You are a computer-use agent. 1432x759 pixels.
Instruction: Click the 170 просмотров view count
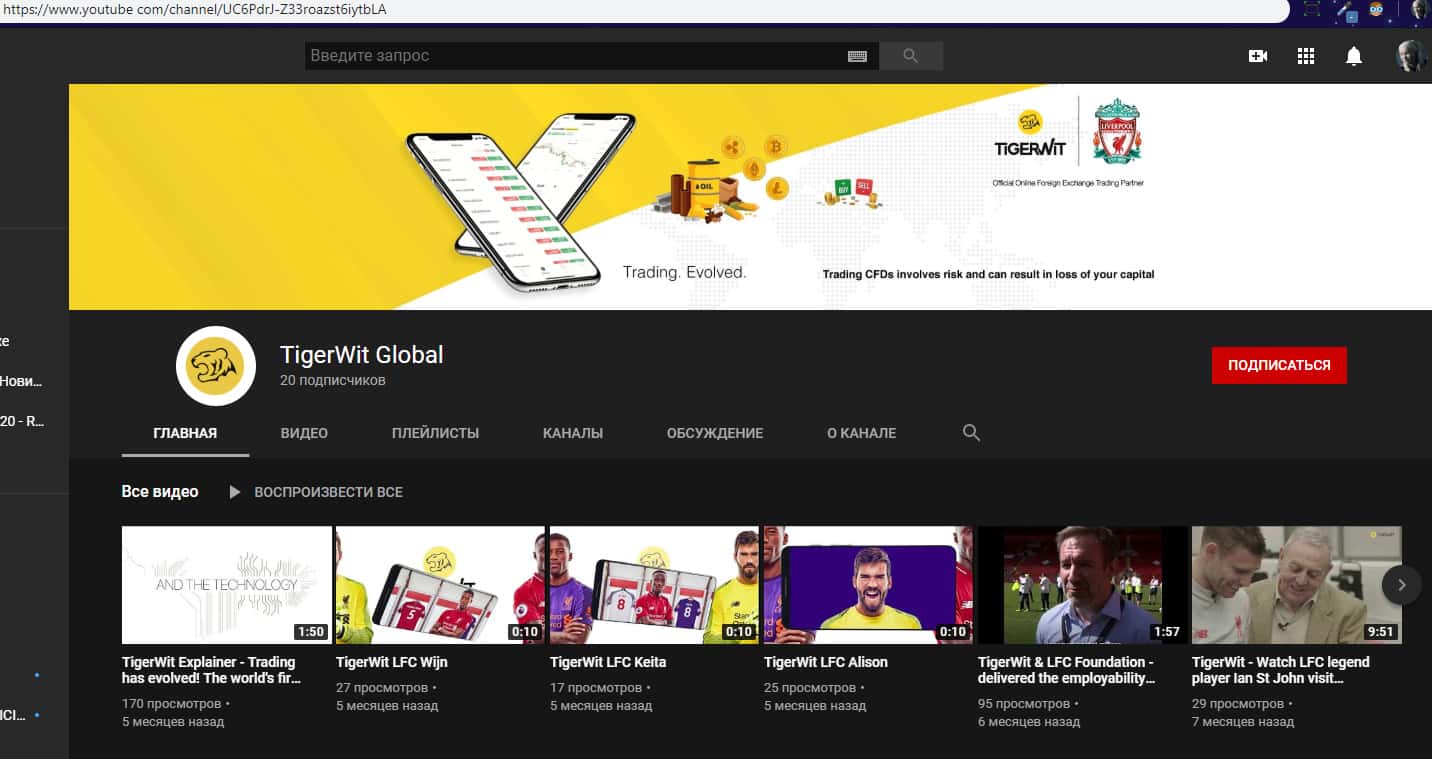pyautogui.click(x=171, y=704)
